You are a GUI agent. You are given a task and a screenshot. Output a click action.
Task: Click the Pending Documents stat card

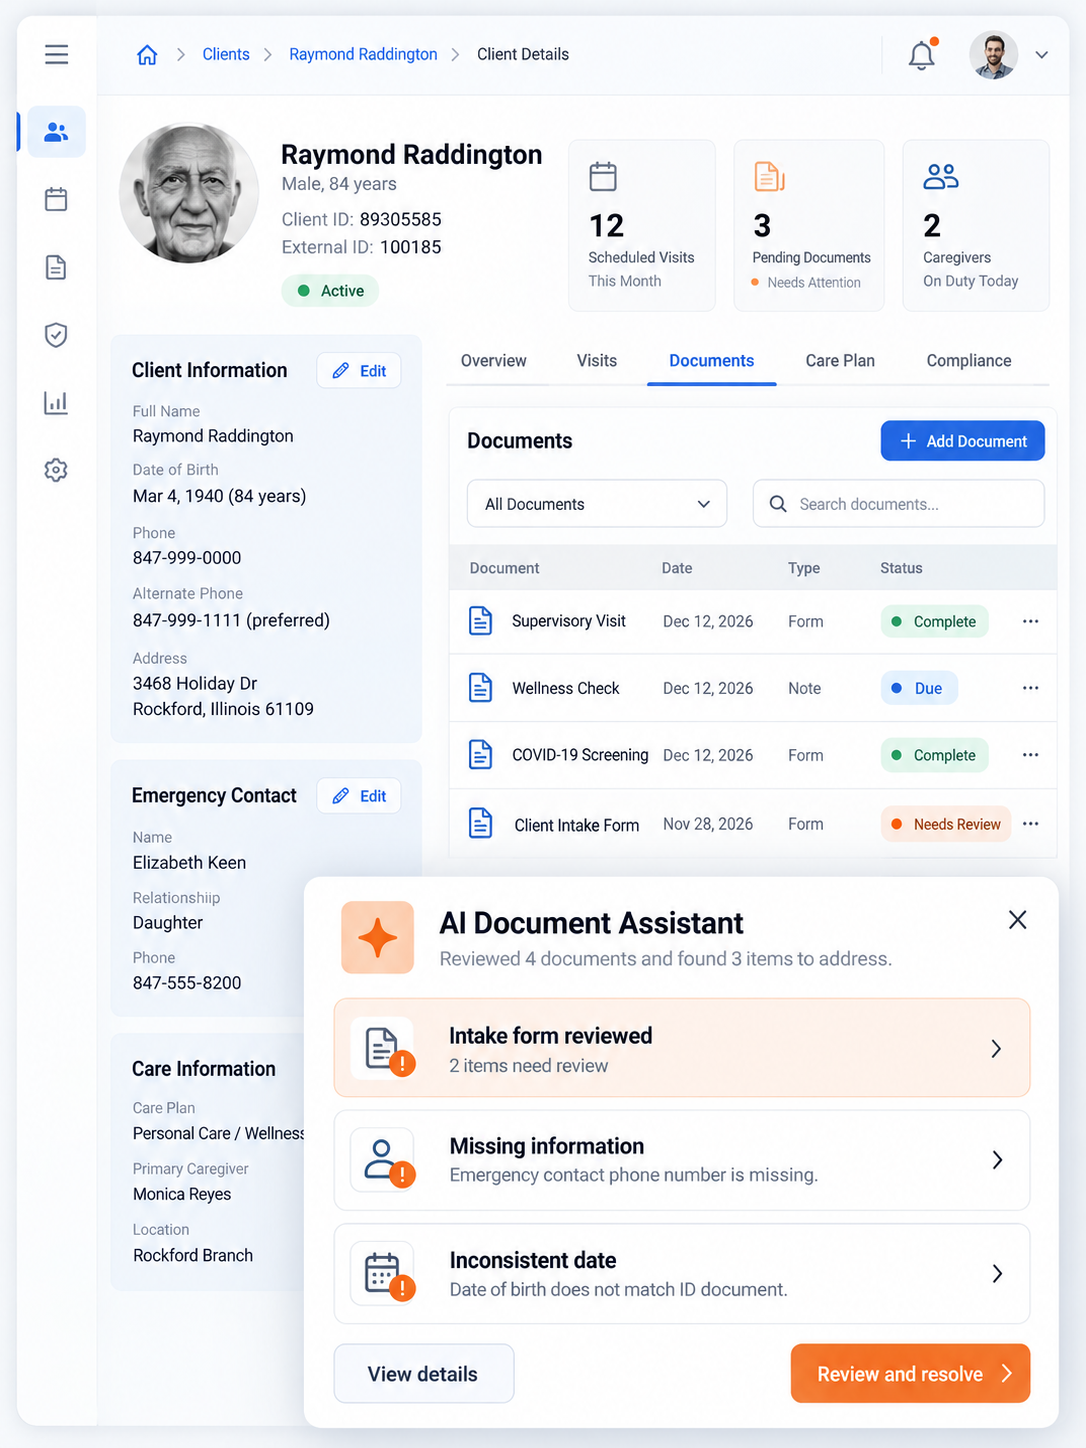[809, 226]
